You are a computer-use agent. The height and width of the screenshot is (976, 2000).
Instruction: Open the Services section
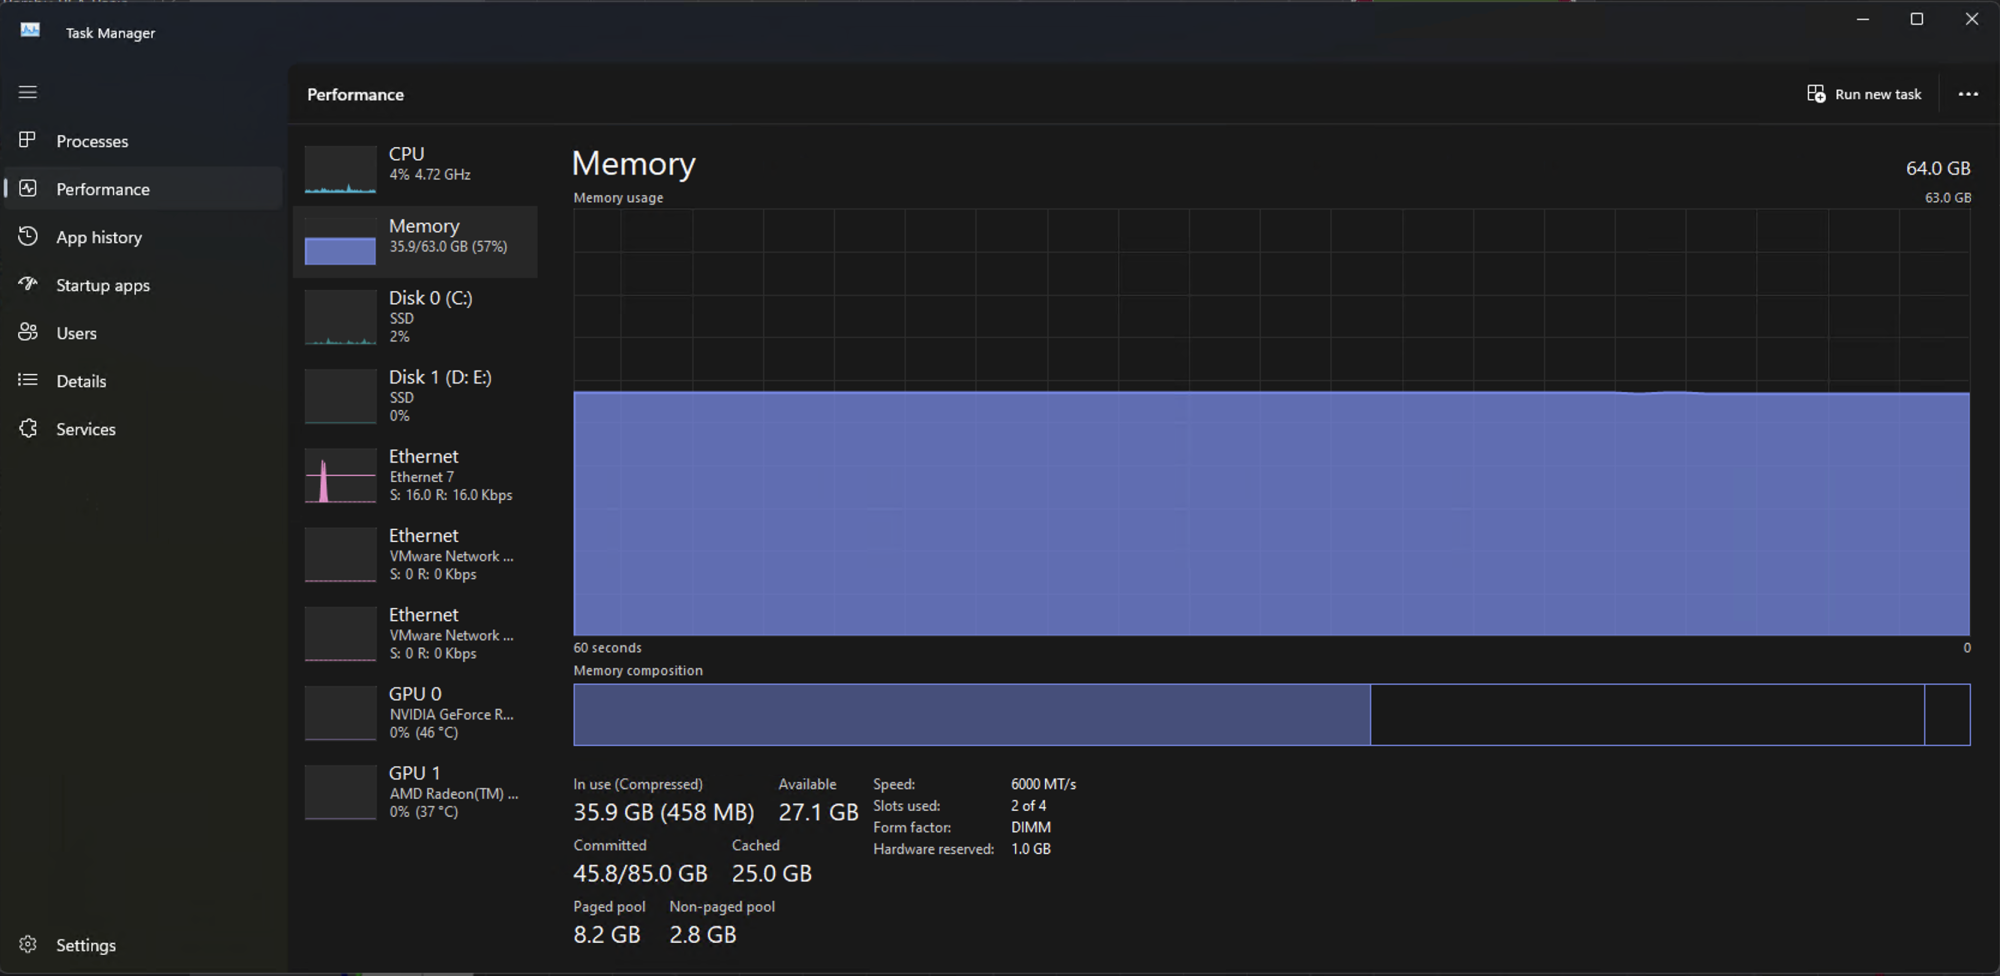85,429
